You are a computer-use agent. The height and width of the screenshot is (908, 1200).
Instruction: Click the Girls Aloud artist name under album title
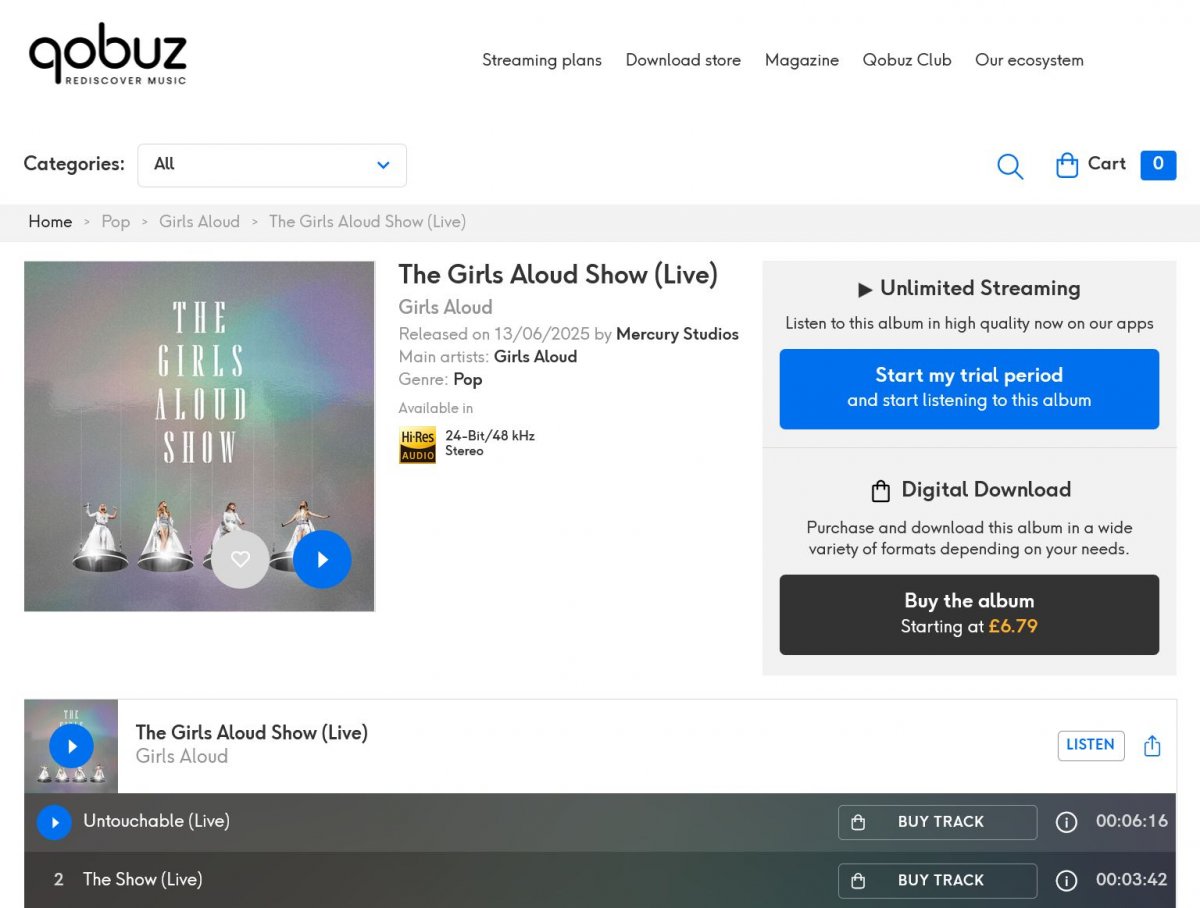tap(445, 308)
